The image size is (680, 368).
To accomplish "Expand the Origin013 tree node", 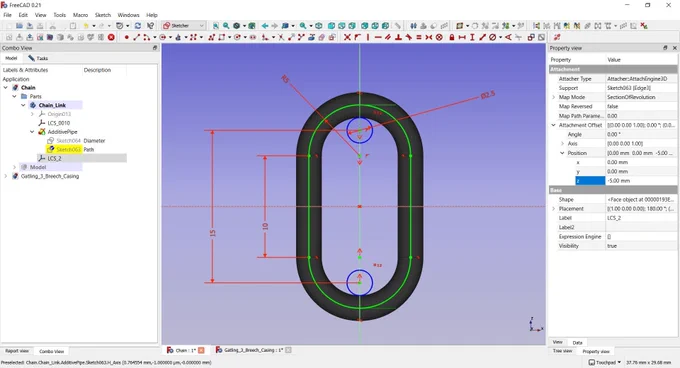I will 33,114.
